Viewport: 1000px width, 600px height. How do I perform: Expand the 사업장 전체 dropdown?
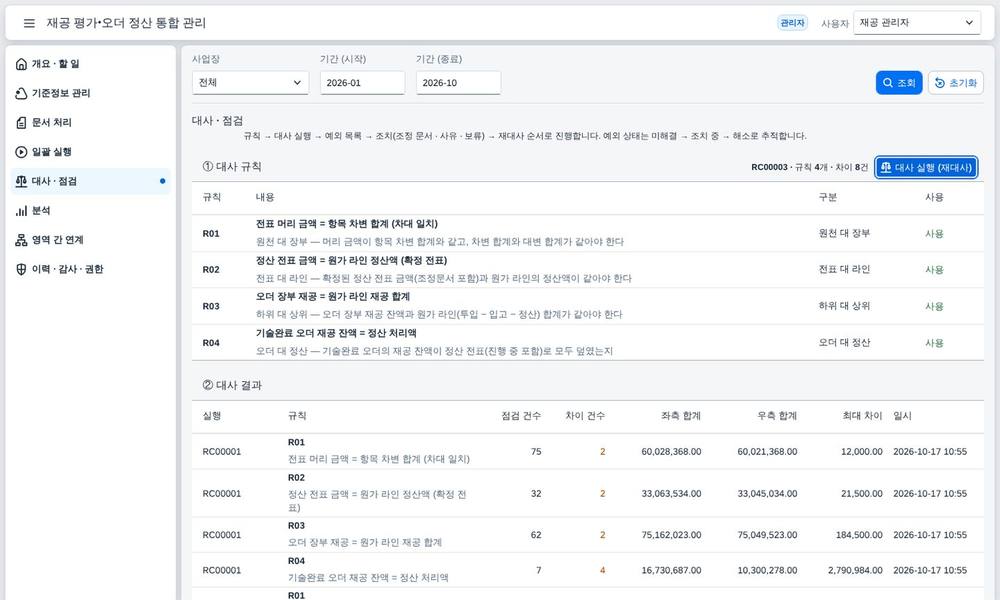coord(250,83)
